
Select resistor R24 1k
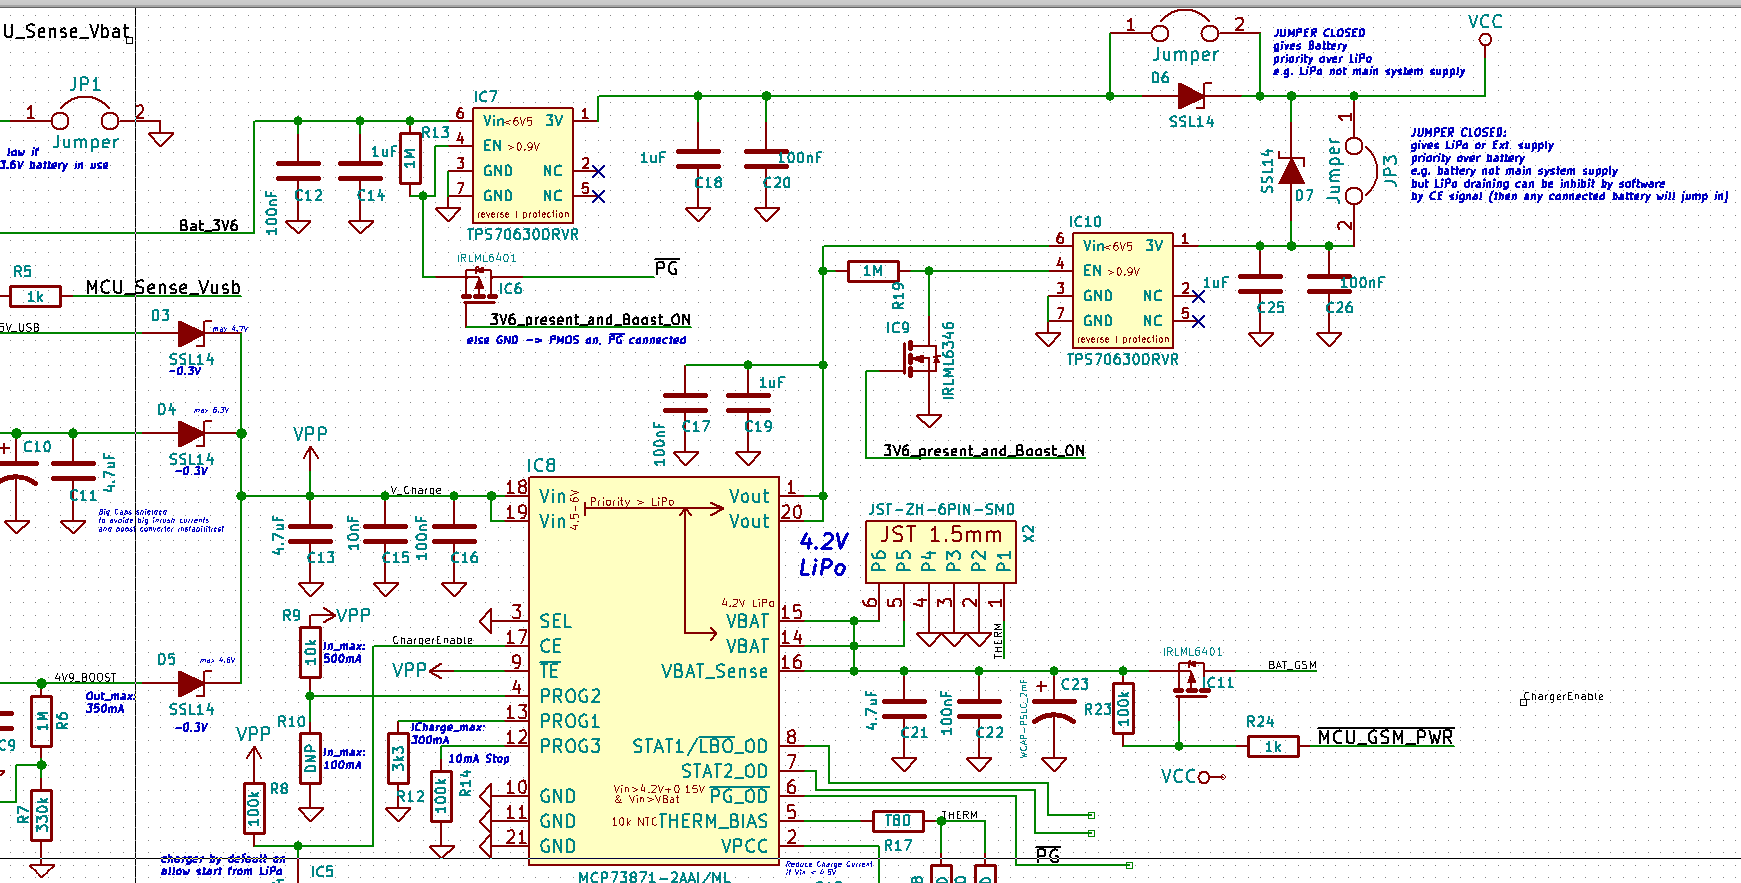(x=1273, y=746)
